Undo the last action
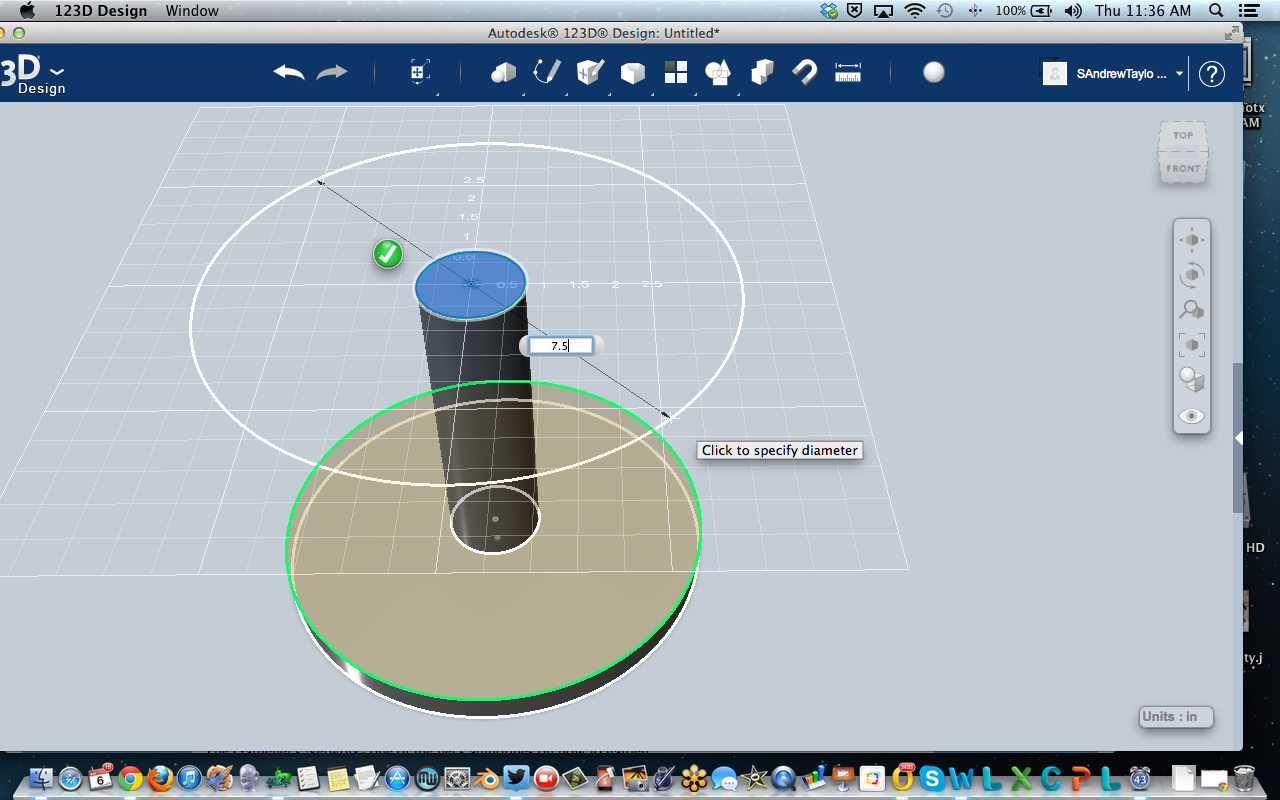This screenshot has height=800, width=1280. (289, 72)
